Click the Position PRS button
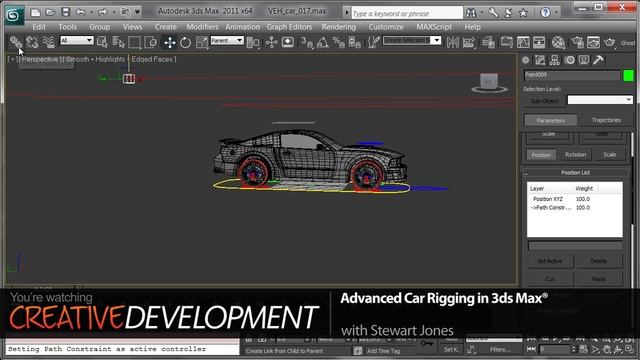The height and width of the screenshot is (360, 640). (x=541, y=155)
